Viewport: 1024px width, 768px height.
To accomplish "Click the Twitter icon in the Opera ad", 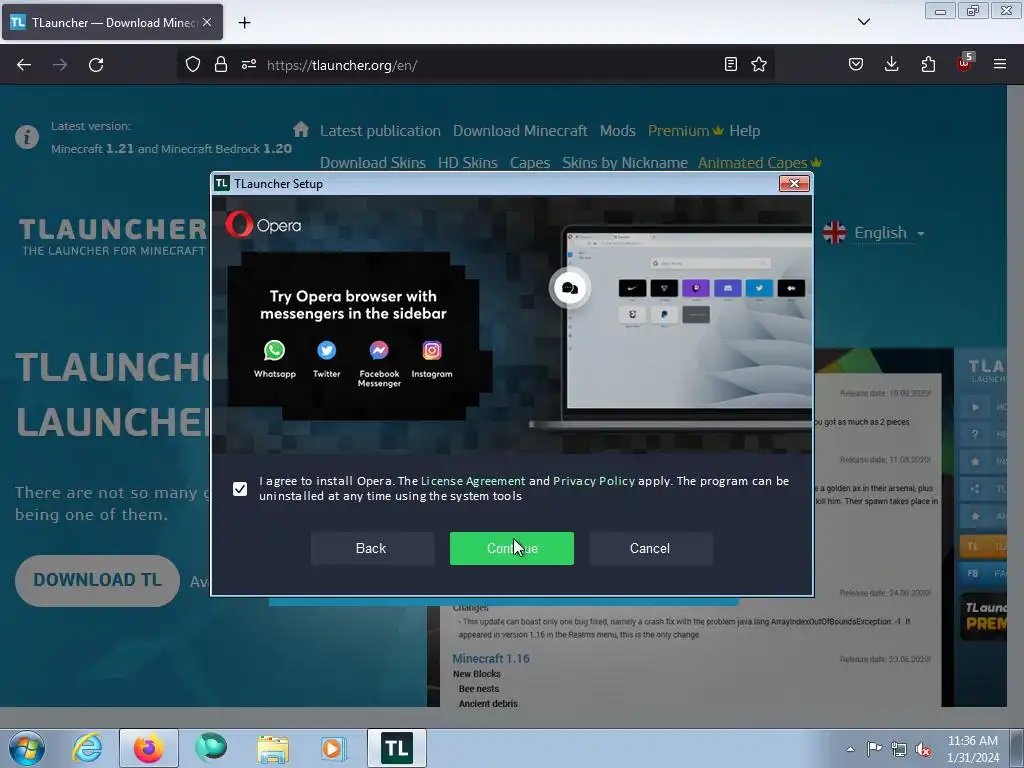I will click(x=327, y=351).
